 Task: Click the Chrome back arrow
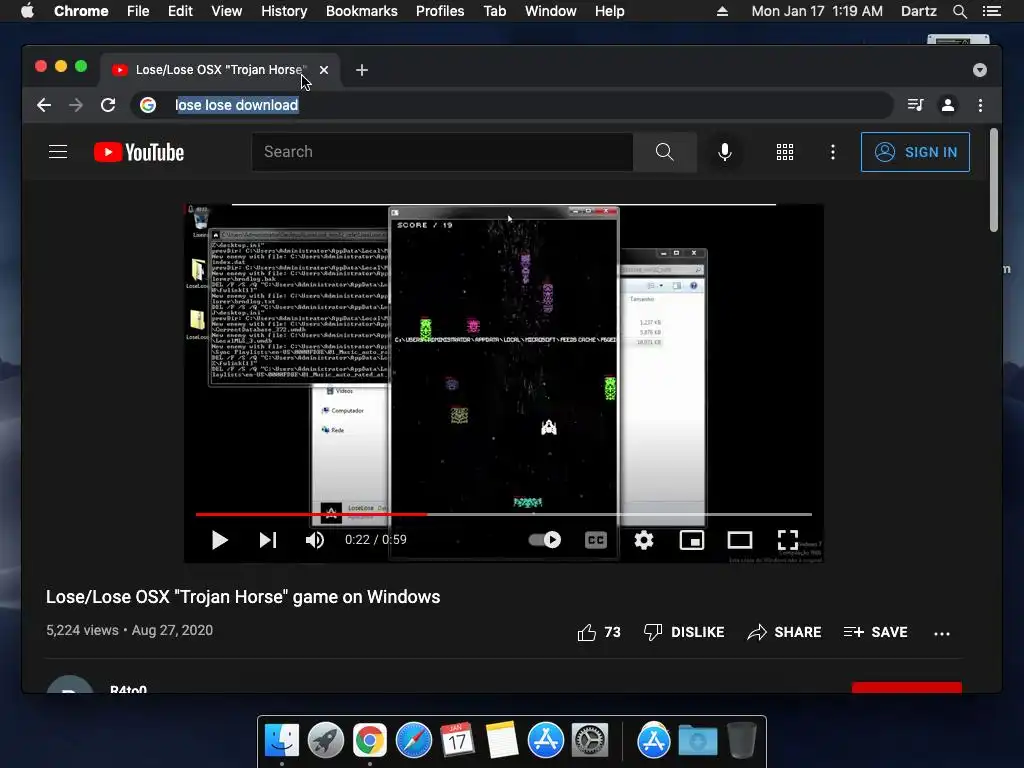(44, 105)
